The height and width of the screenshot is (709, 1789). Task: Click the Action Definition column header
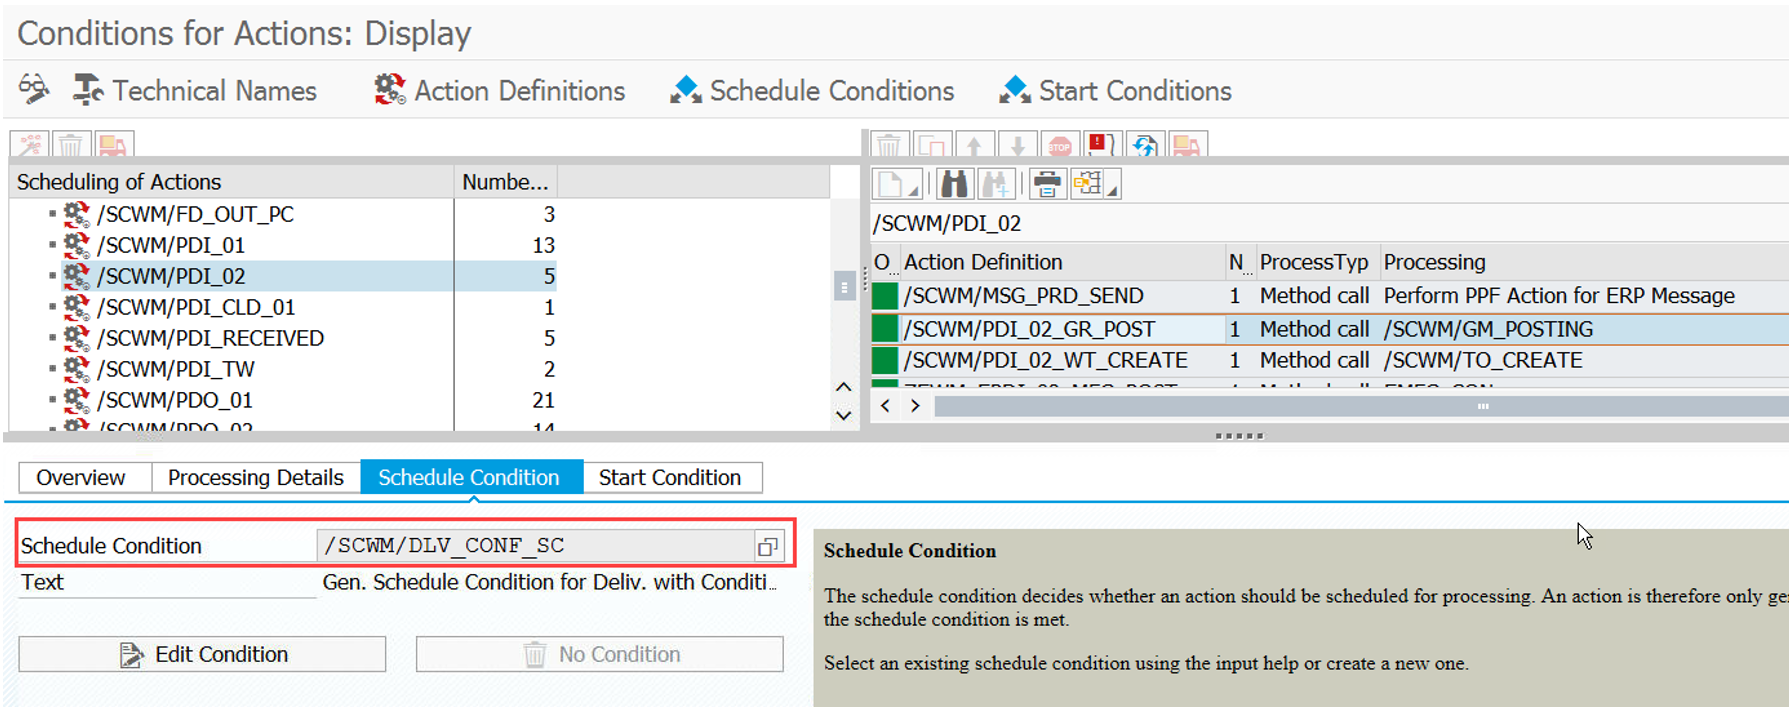1062,262
